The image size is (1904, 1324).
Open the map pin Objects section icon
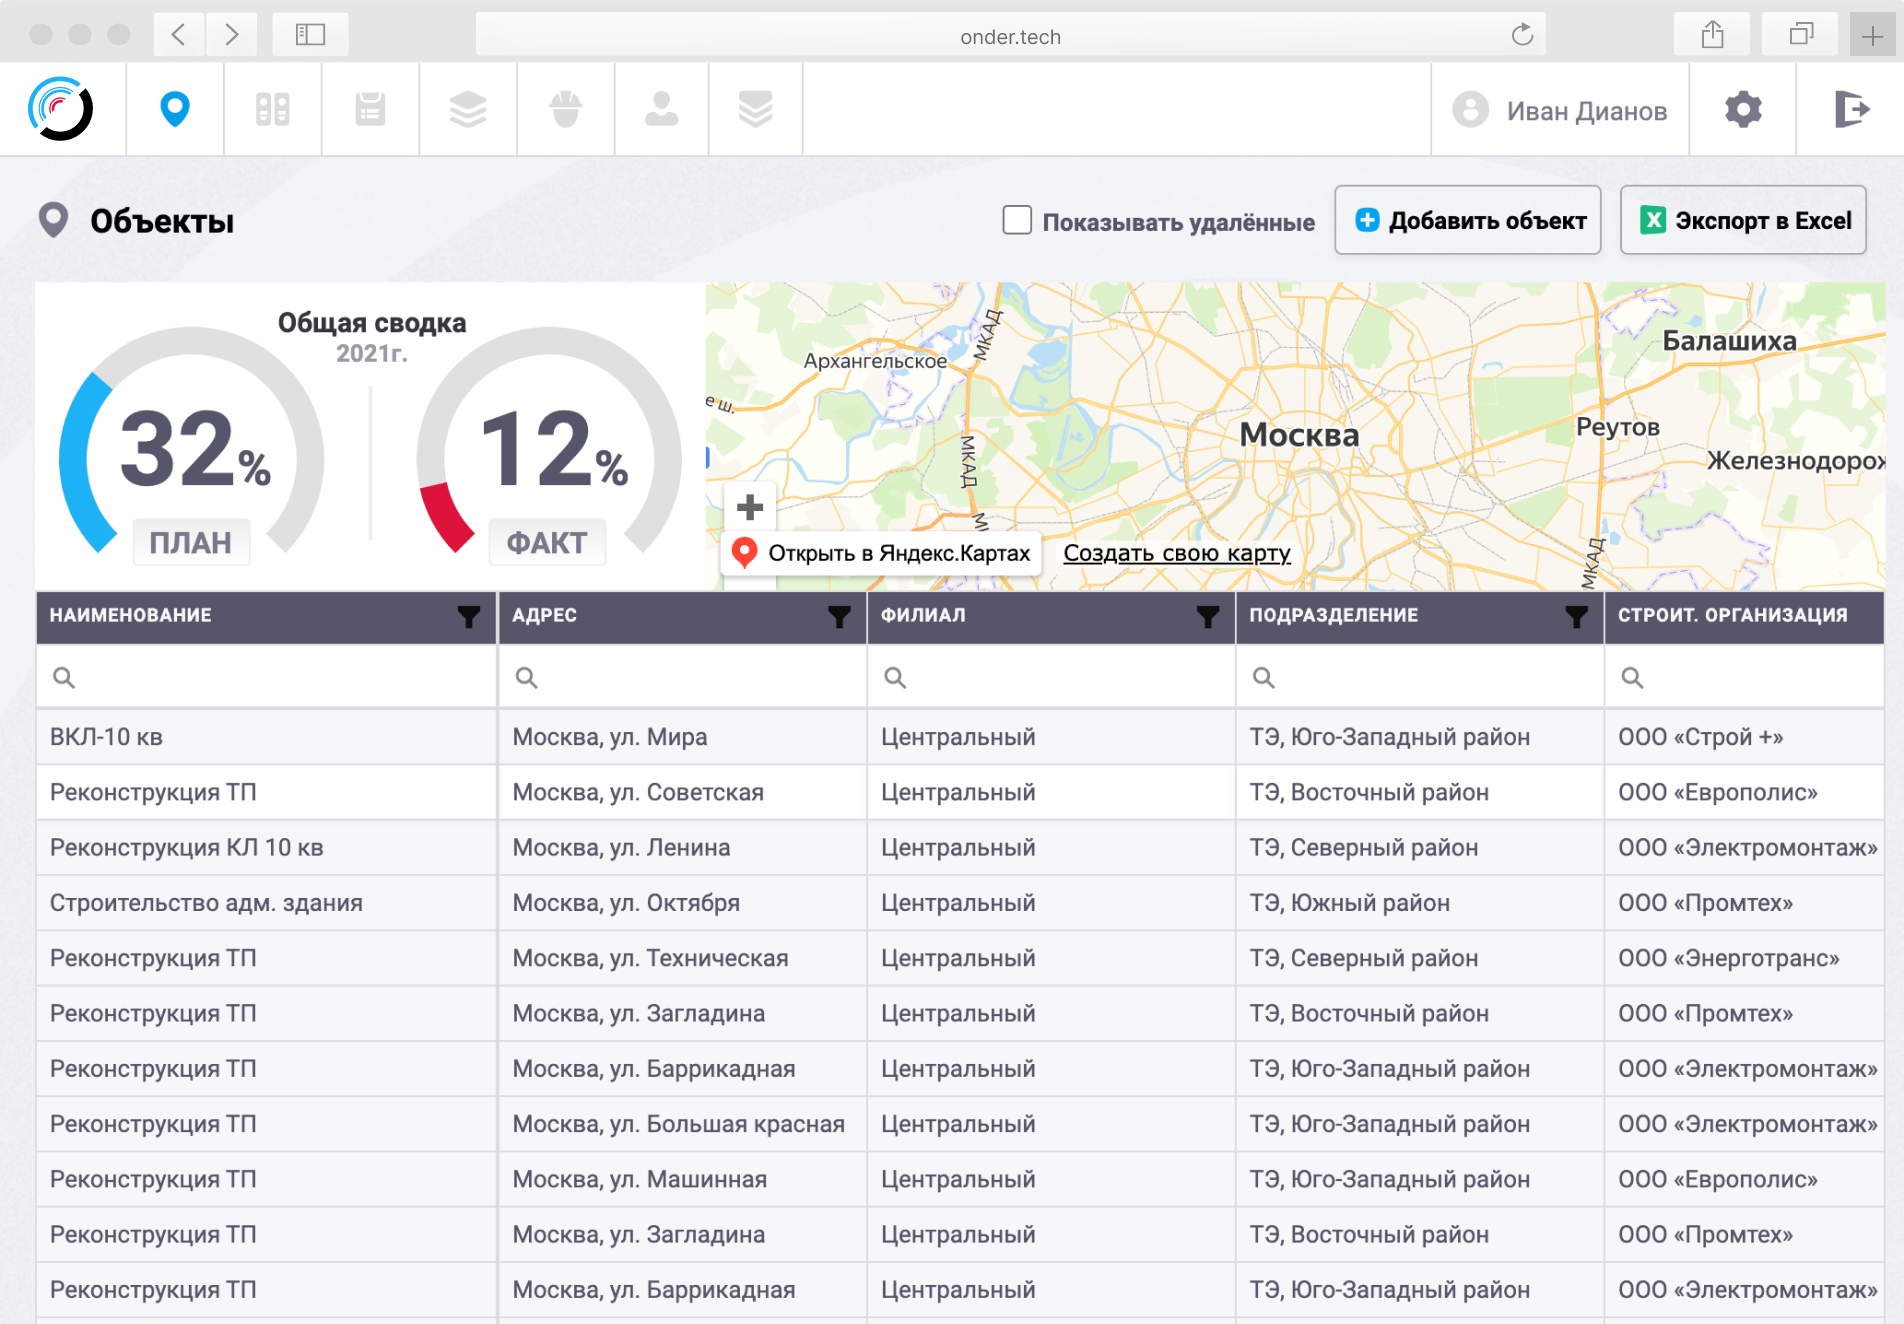175,109
